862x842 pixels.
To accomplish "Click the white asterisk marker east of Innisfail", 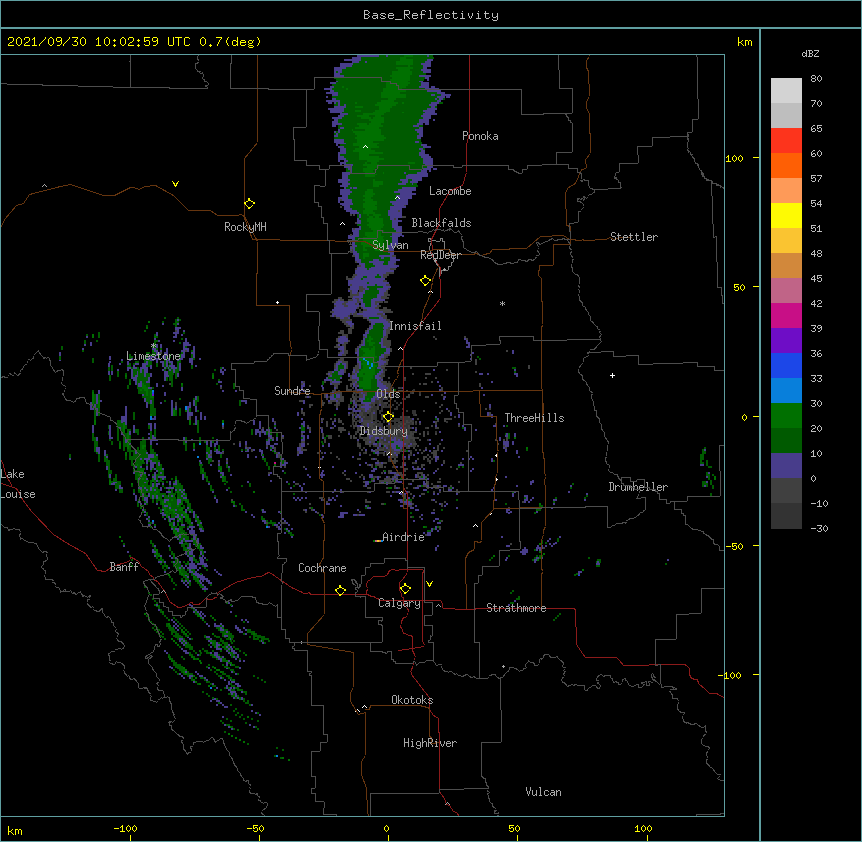I will click(x=502, y=303).
